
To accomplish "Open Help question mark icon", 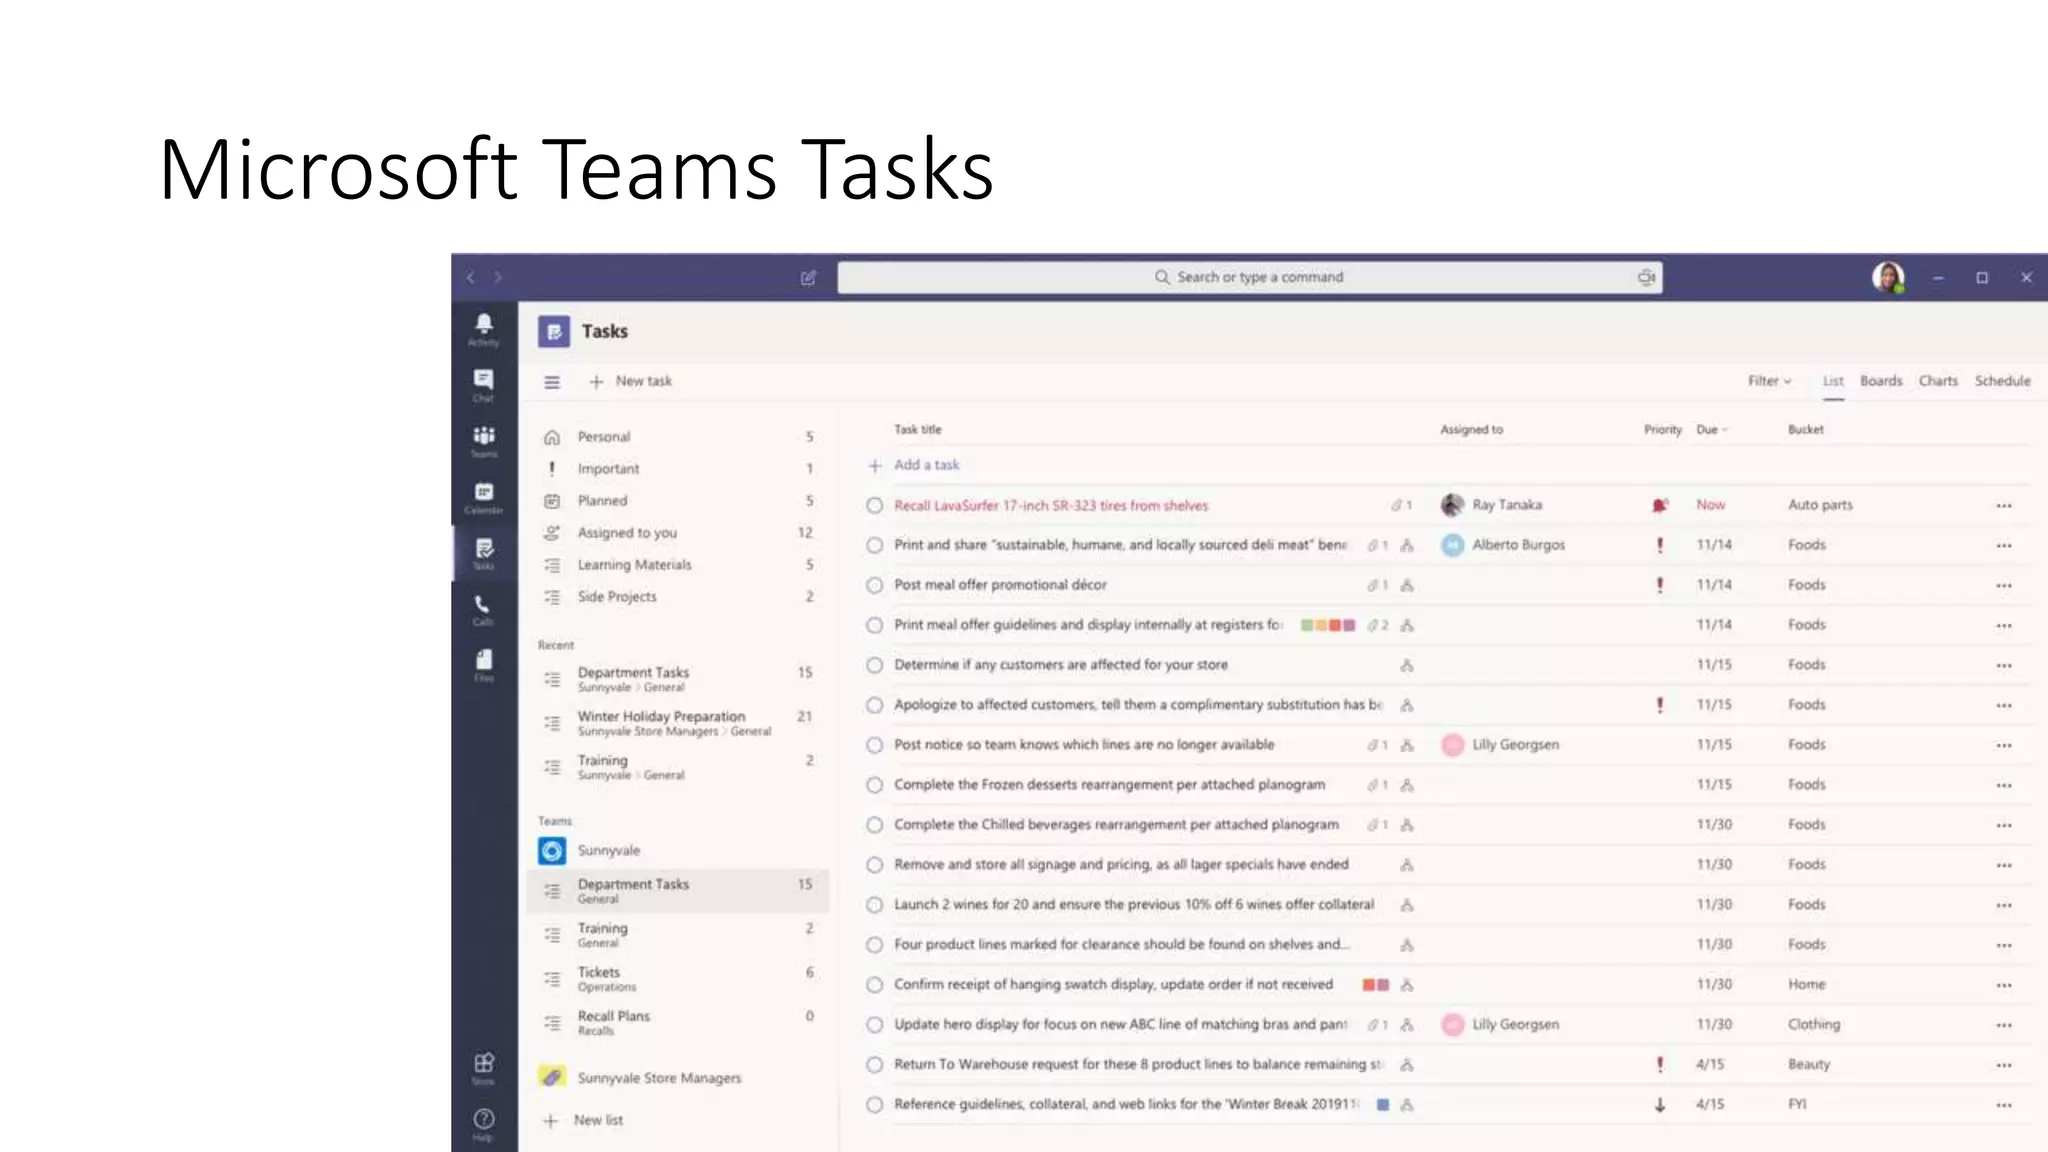I will [x=484, y=1124].
